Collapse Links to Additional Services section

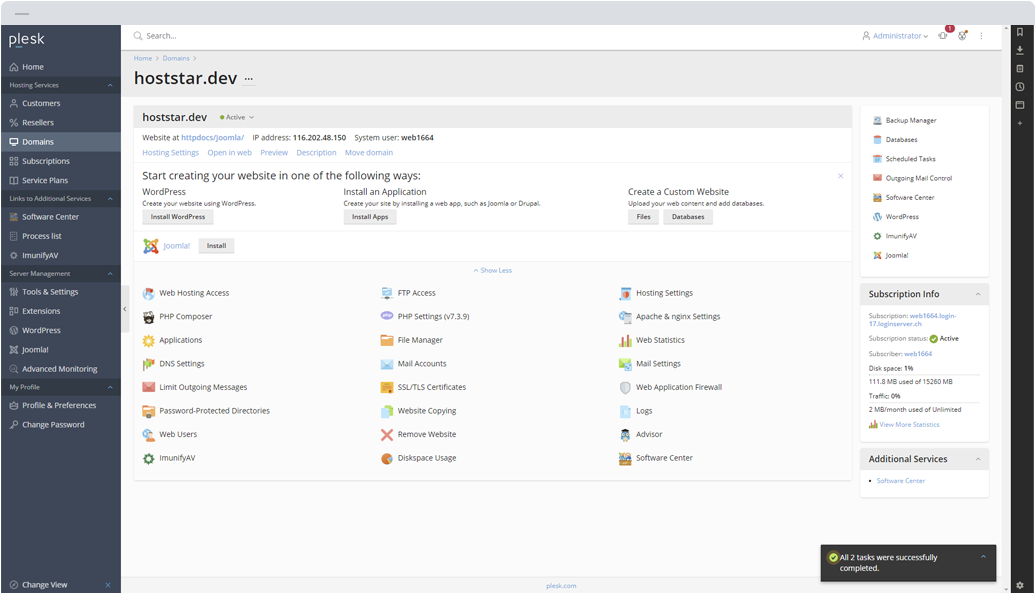click(x=110, y=199)
